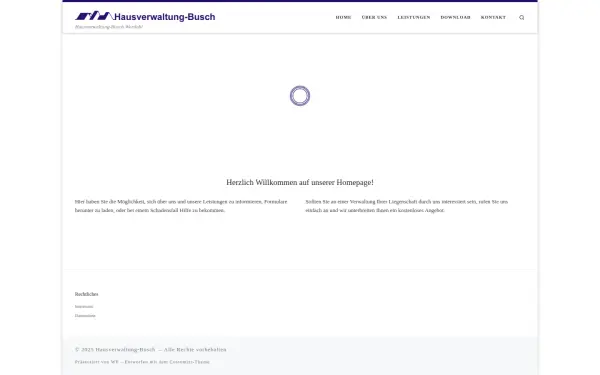Go to the HOME menu item
The image size is (600, 375).
[343, 17]
